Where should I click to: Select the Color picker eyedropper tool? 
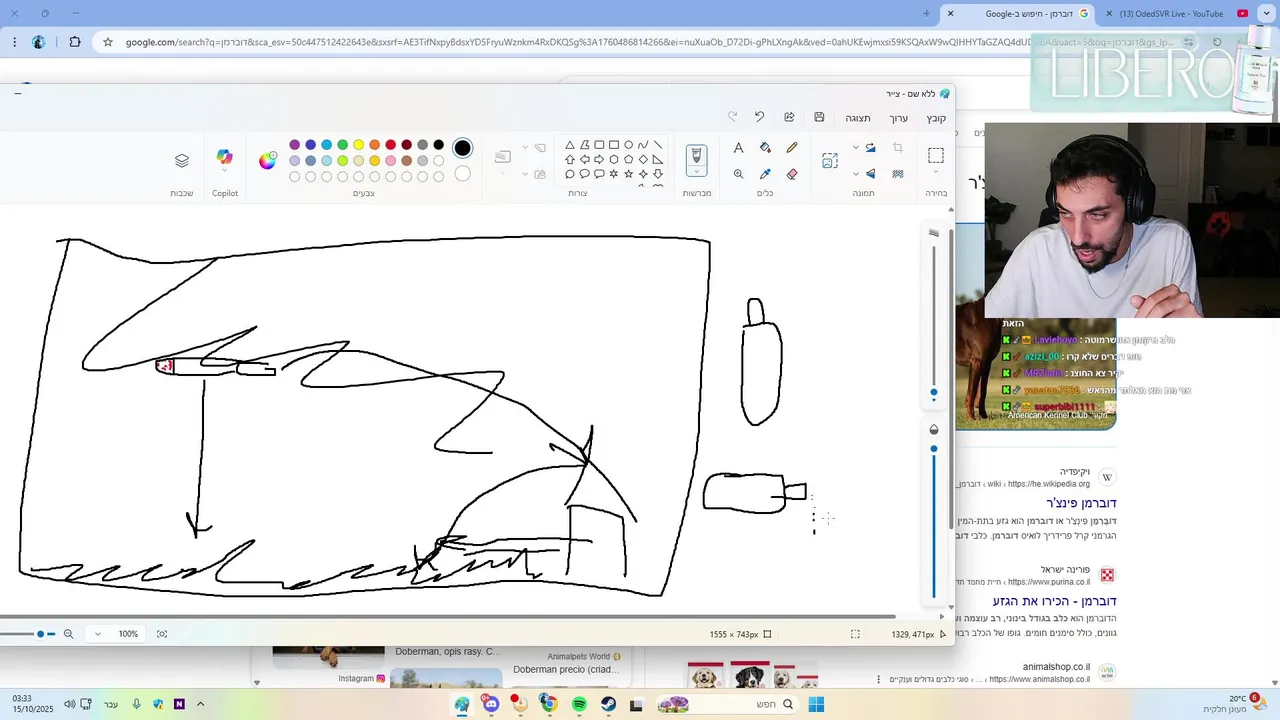765,174
